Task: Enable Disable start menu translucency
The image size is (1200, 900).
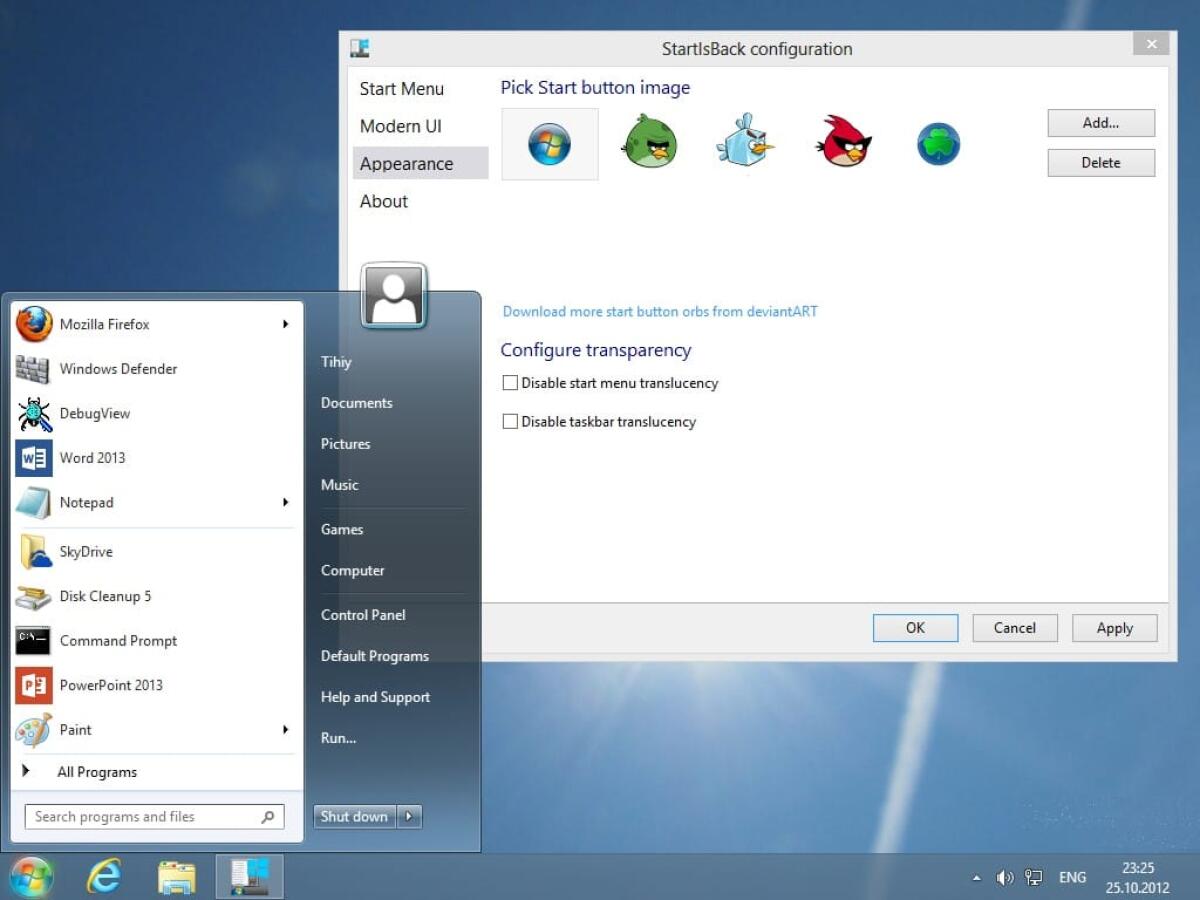Action: [510, 382]
